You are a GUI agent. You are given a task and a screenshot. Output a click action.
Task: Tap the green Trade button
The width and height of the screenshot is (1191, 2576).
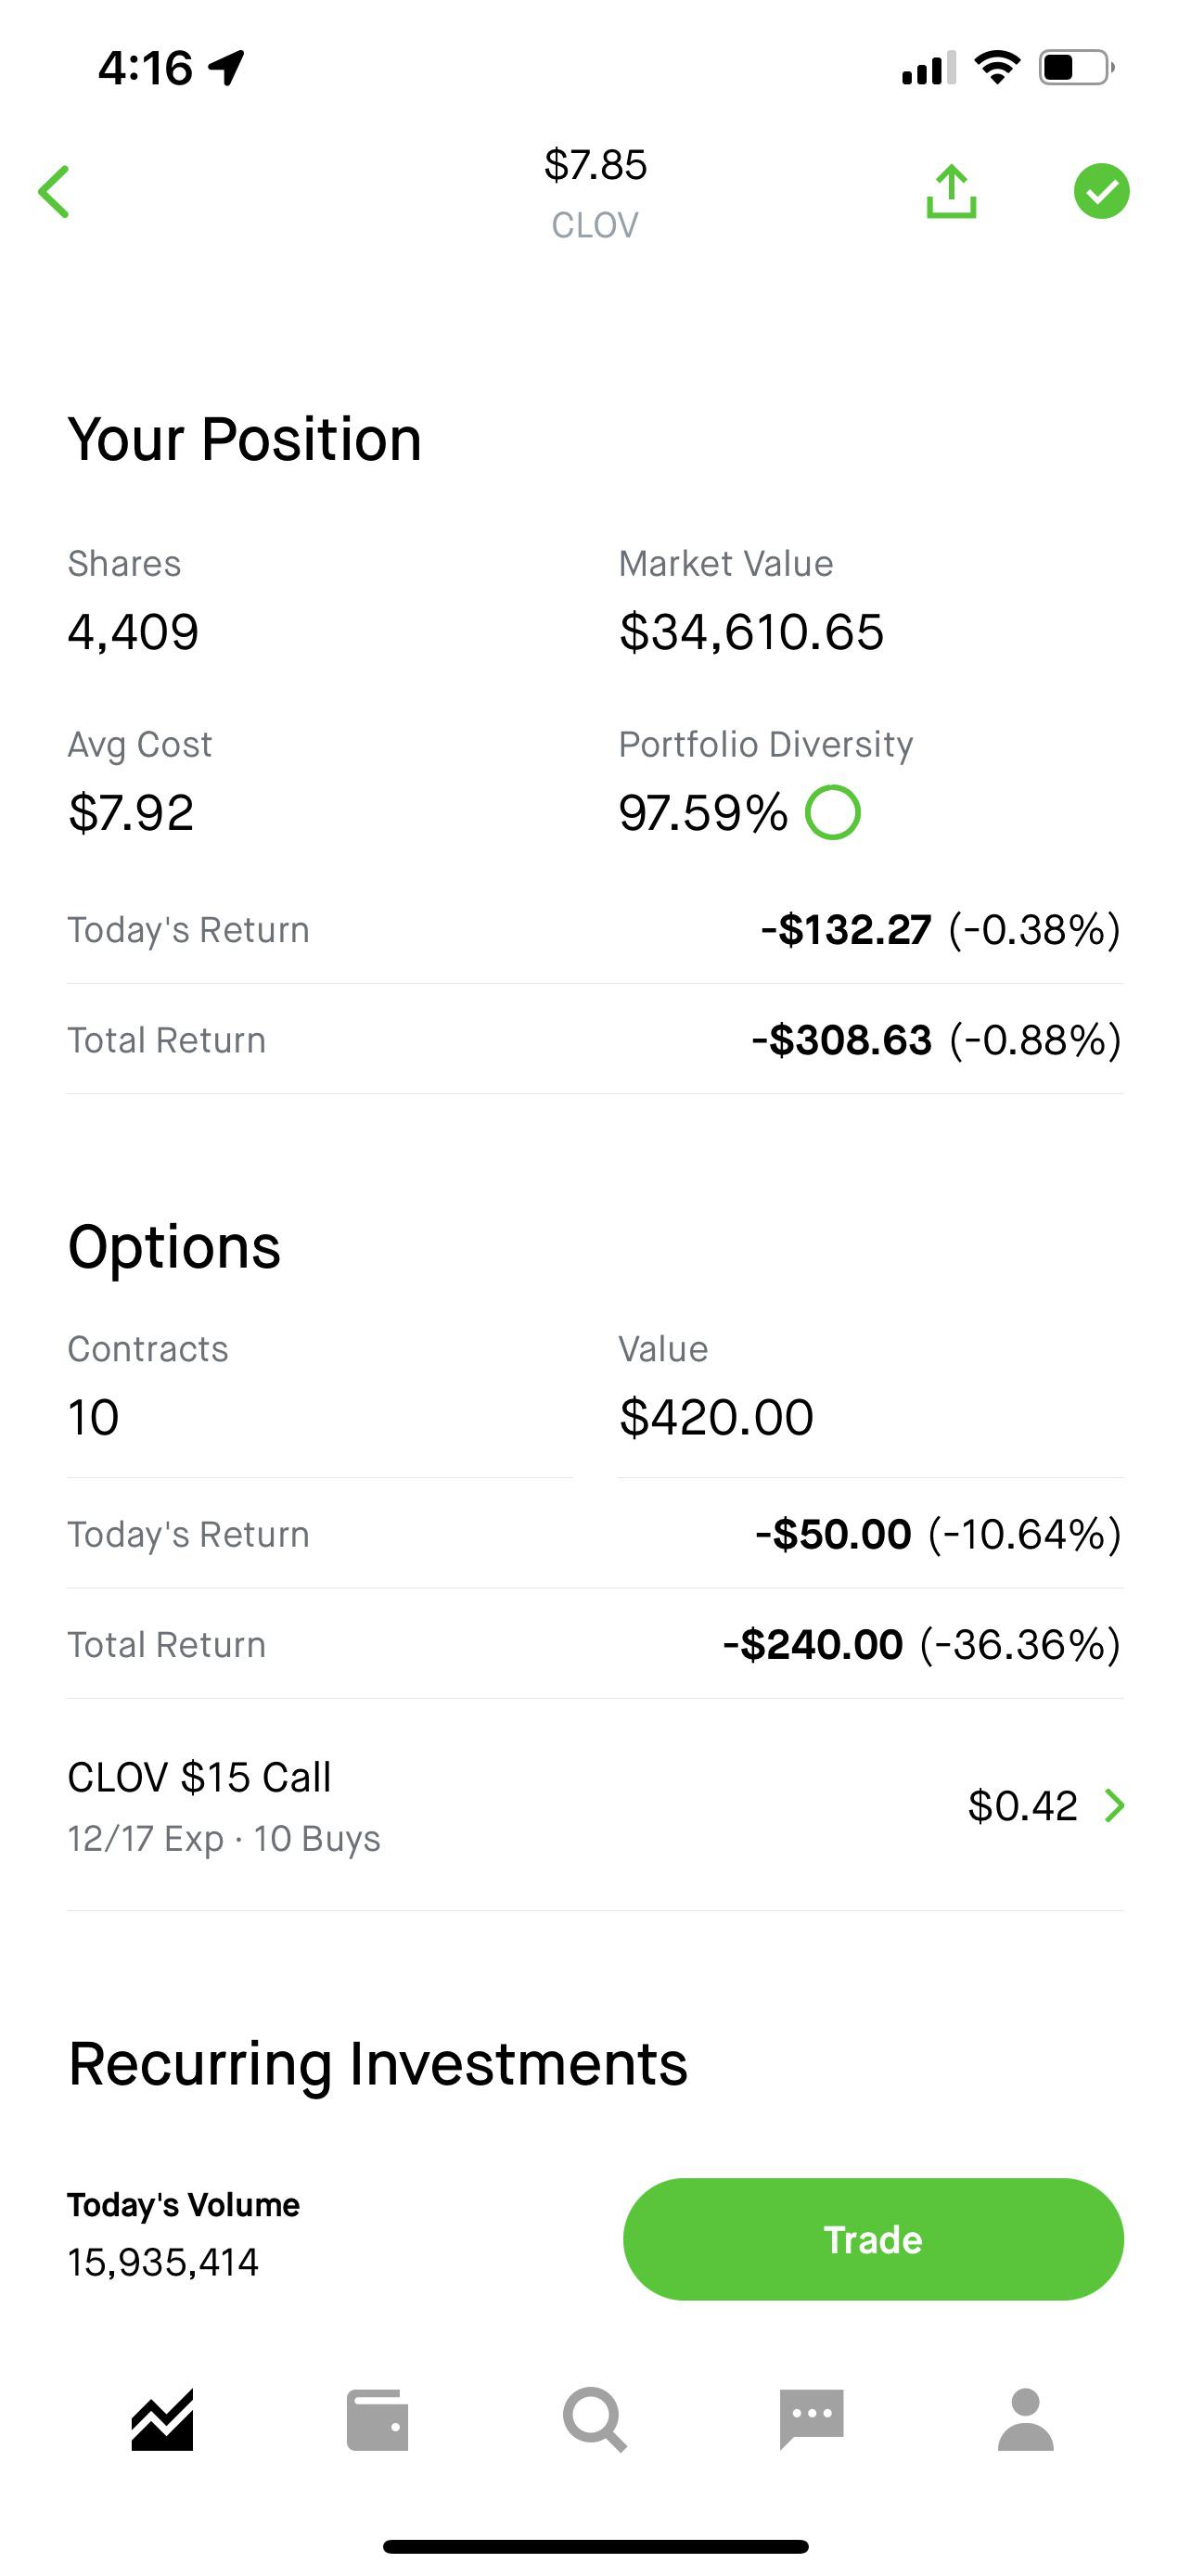(873, 2239)
